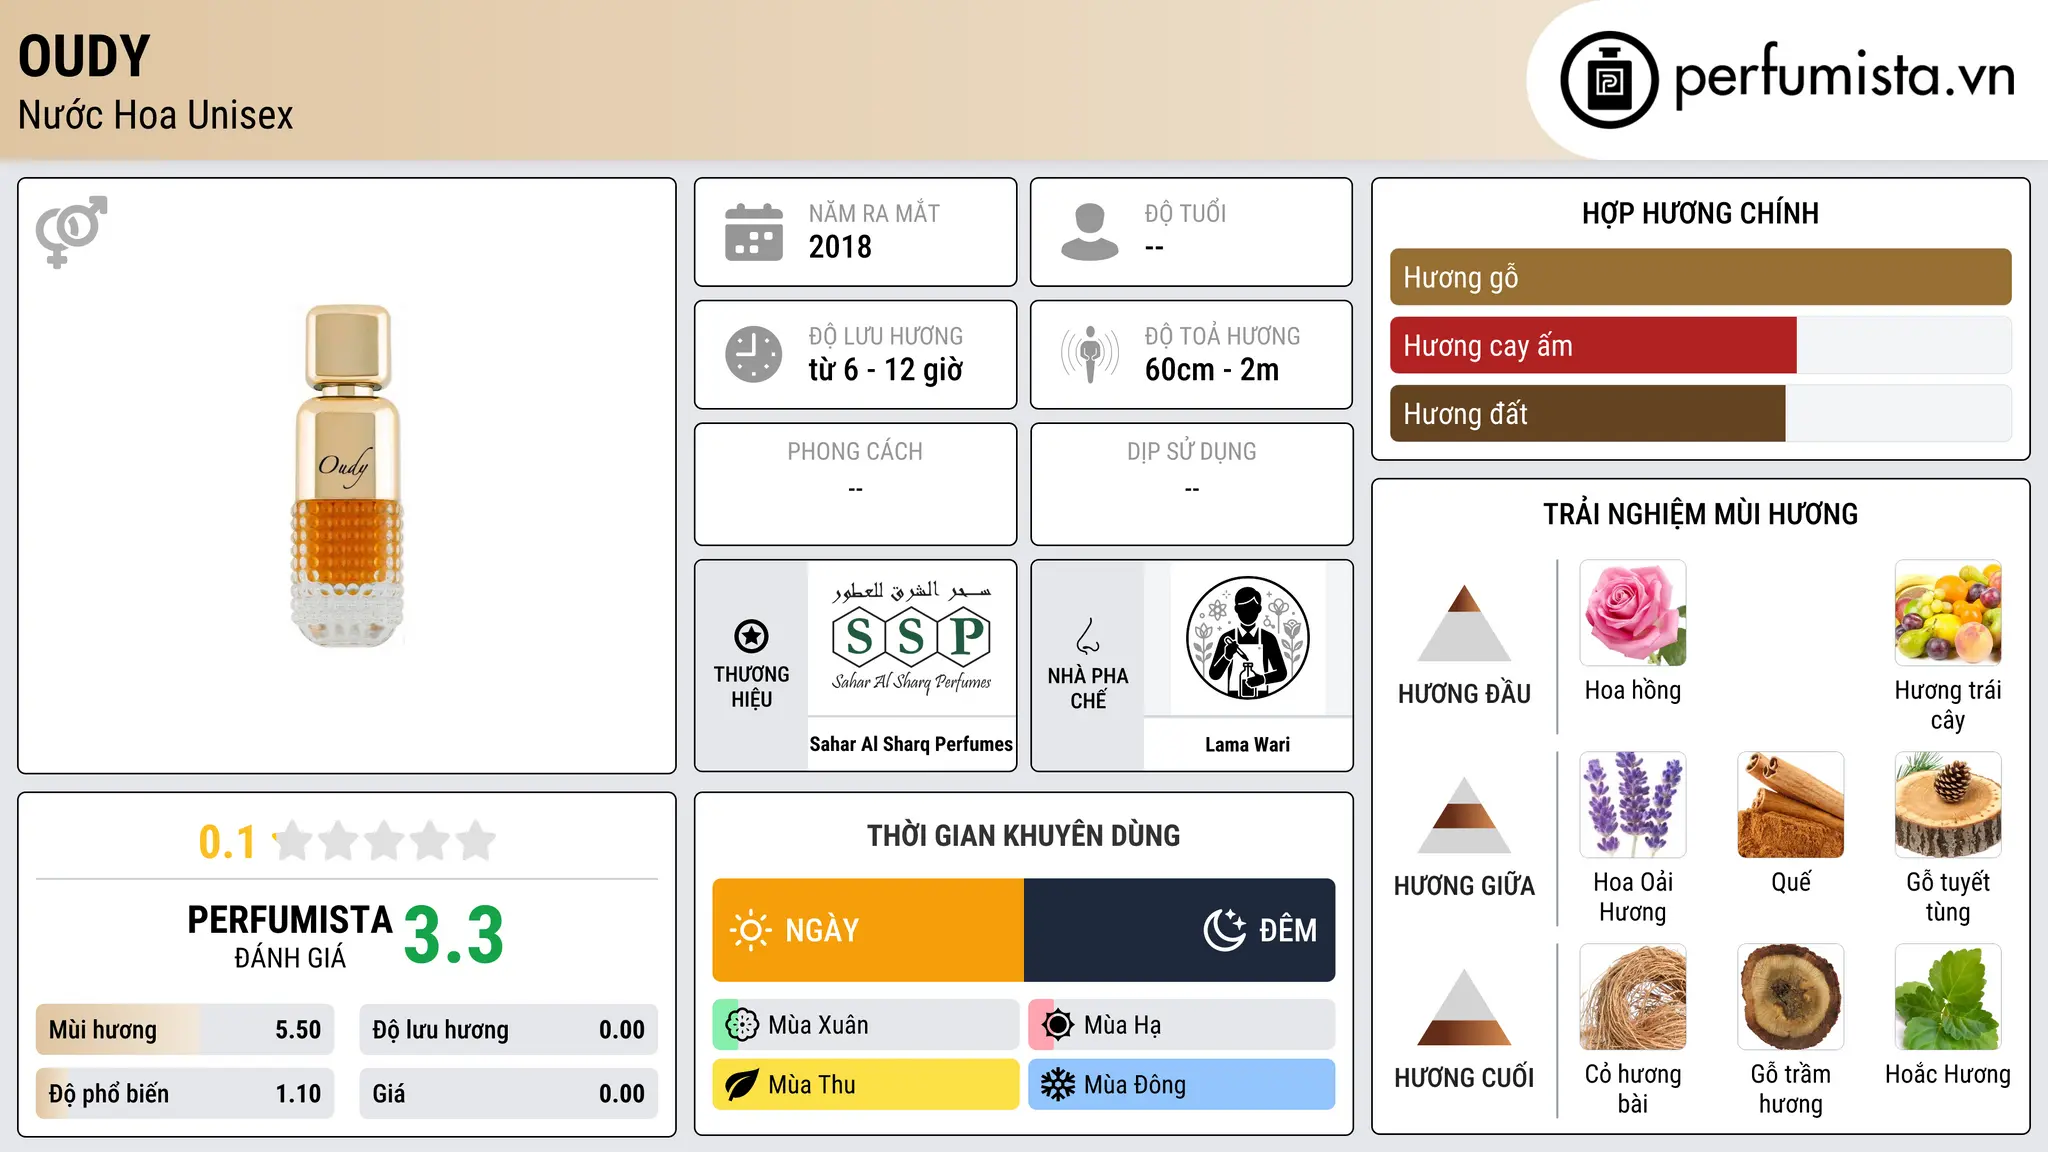The image size is (2048, 1152).
Task: Click the leaf icon for Mùa Thu
Action: 742,1085
